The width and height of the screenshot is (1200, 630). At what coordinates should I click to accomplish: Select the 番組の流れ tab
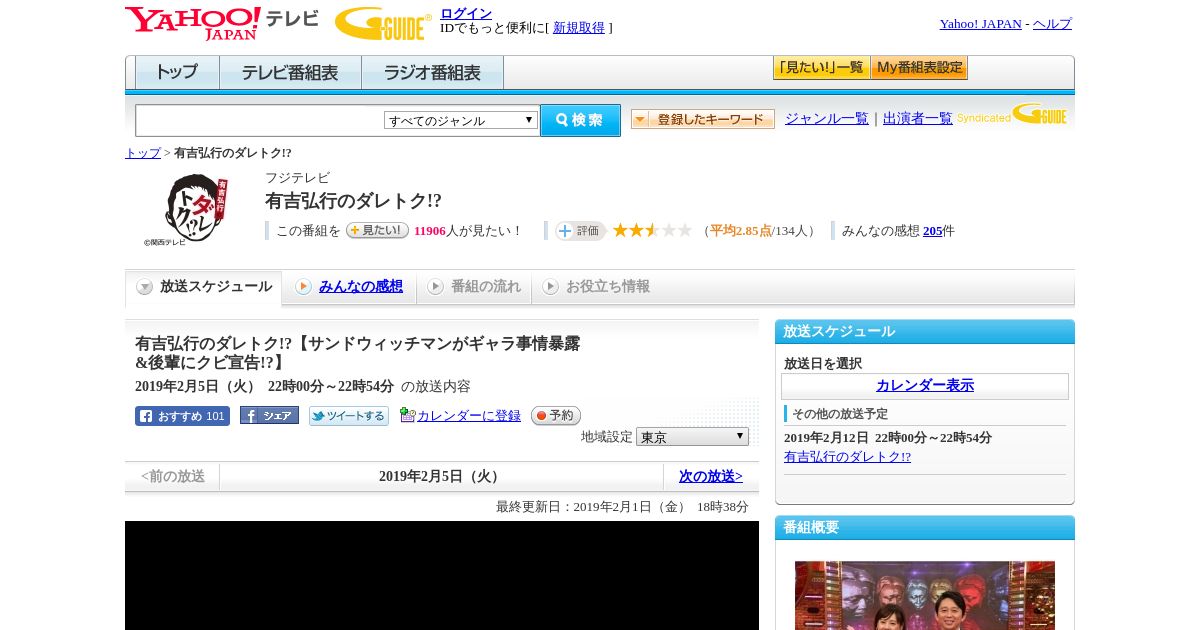pos(474,287)
